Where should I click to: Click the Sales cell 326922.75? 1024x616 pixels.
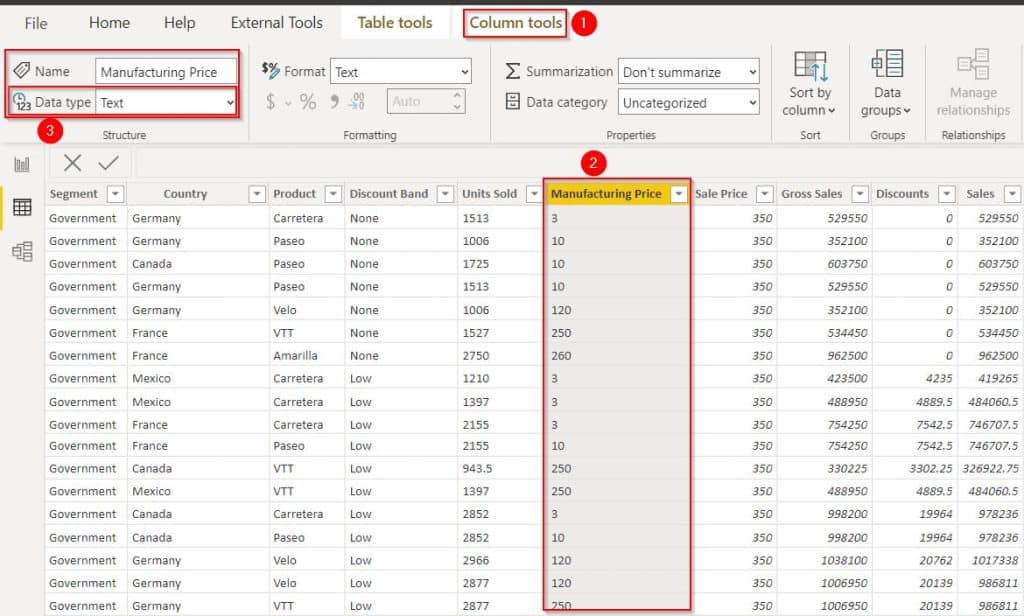coord(990,469)
